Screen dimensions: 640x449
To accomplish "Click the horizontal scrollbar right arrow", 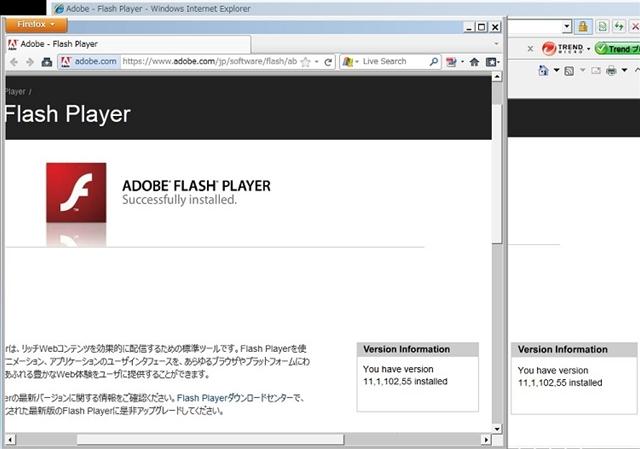I will [x=486, y=440].
